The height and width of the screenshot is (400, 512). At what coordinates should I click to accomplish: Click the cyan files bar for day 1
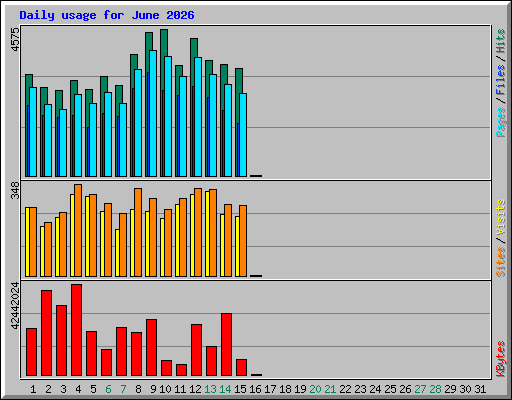coord(33,132)
